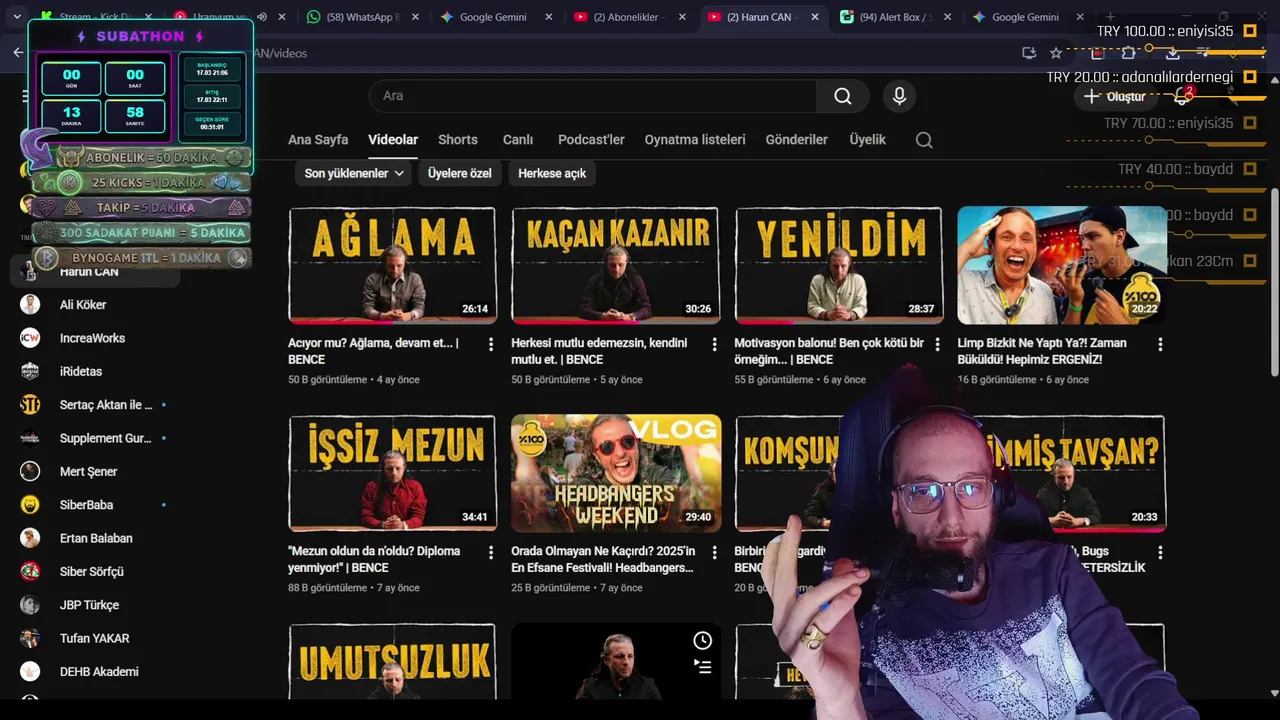Open the KAÇAN KAZANIR video thumbnail

(615, 265)
